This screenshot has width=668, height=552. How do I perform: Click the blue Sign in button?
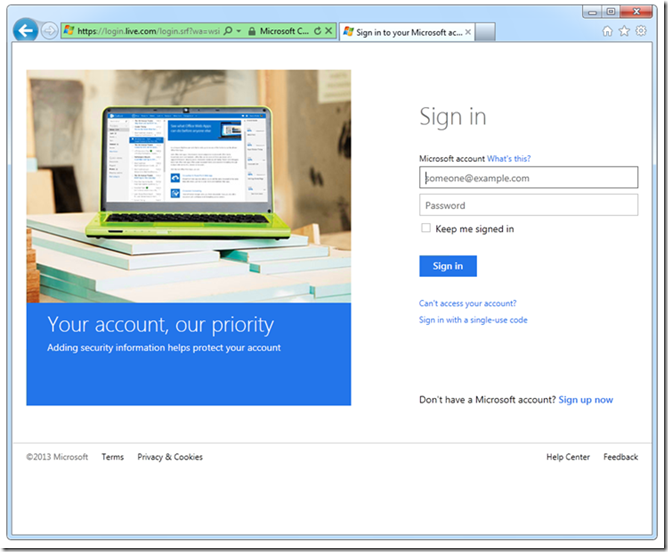(x=448, y=266)
